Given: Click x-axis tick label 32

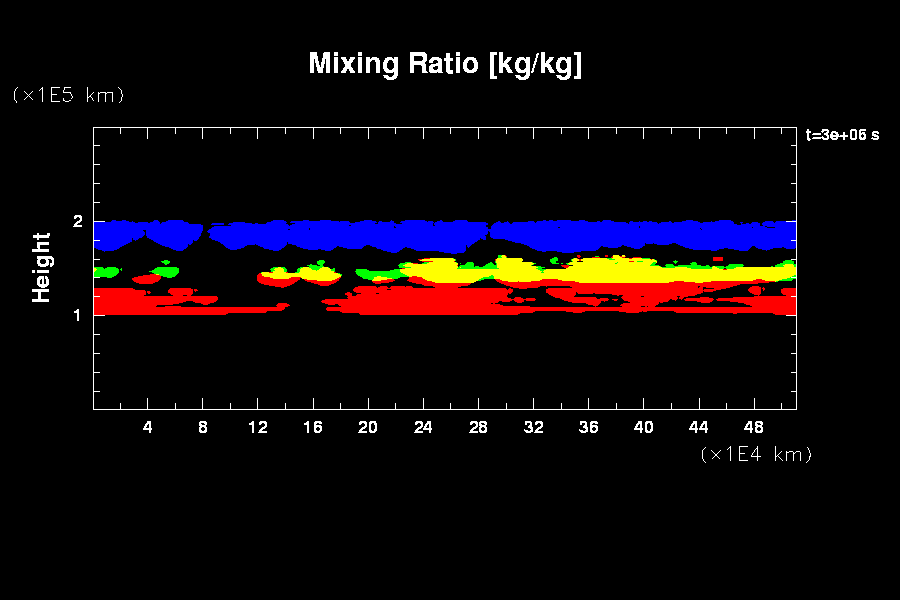Looking at the screenshot, I should (533, 427).
